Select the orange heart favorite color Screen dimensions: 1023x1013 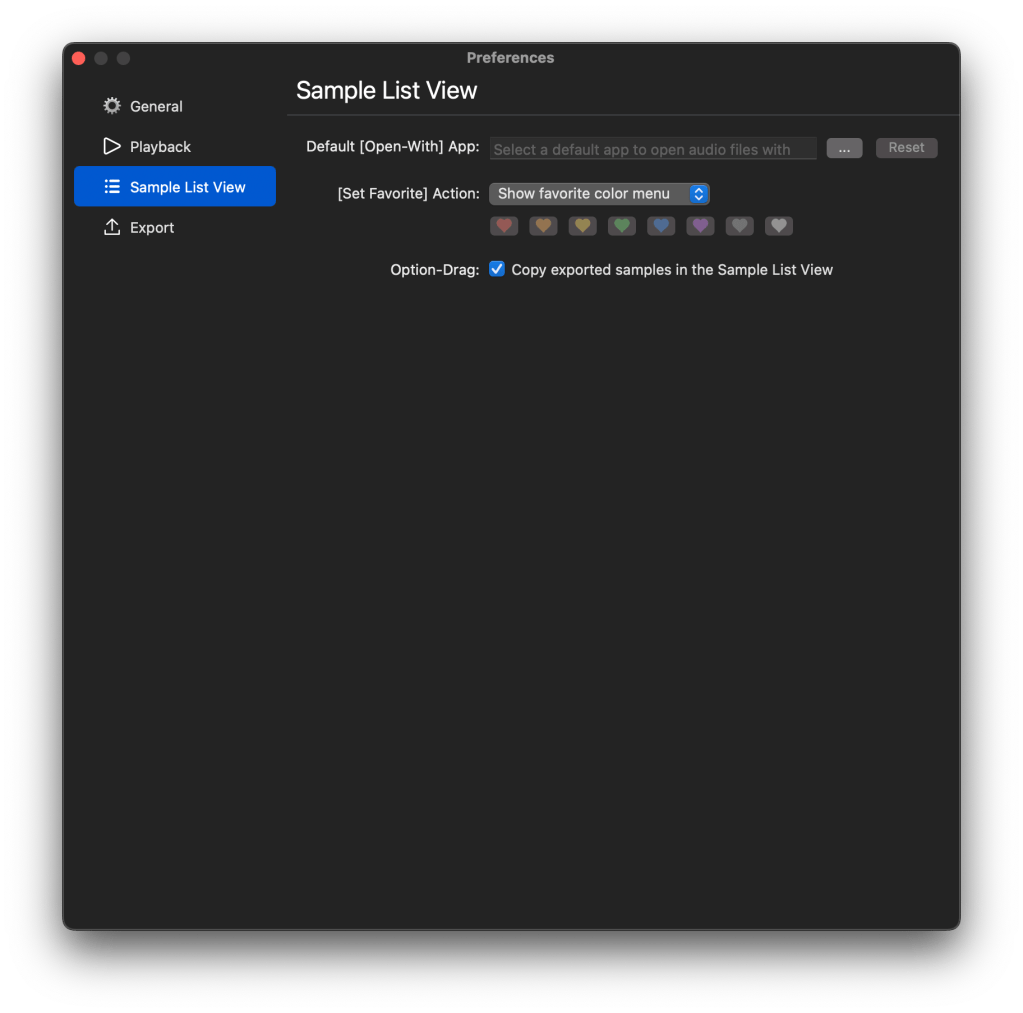point(543,227)
